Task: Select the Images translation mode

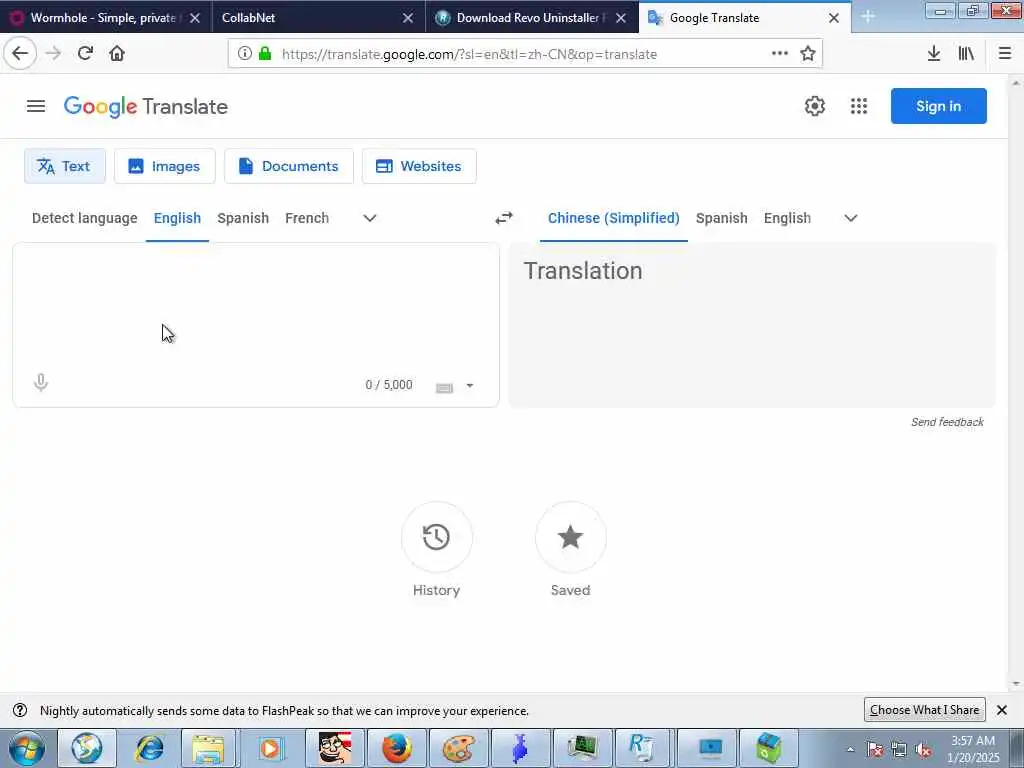Action: (x=165, y=166)
